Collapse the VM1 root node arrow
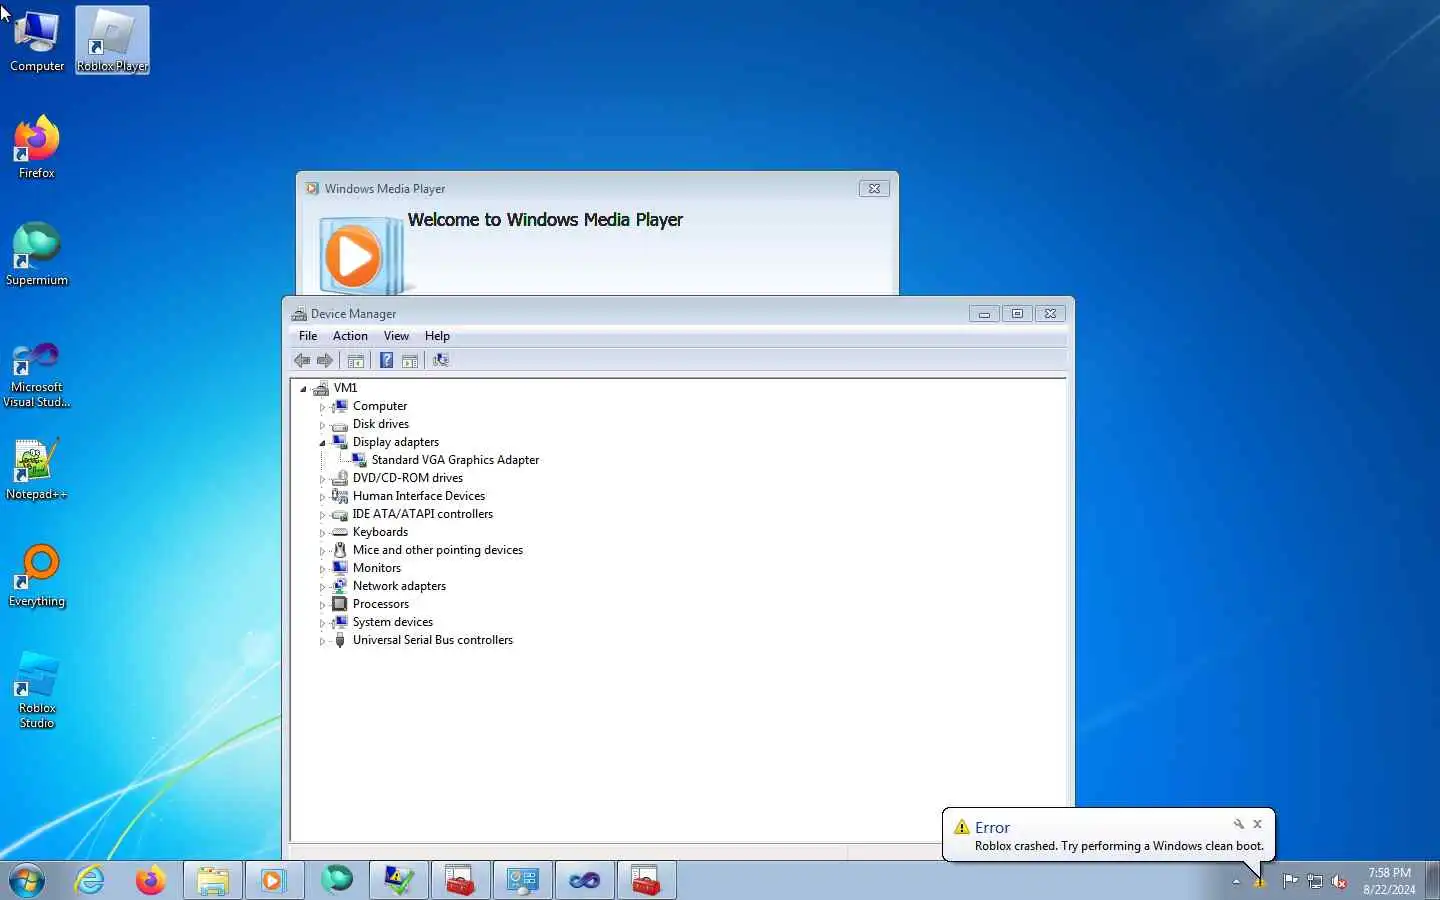 click(x=303, y=389)
